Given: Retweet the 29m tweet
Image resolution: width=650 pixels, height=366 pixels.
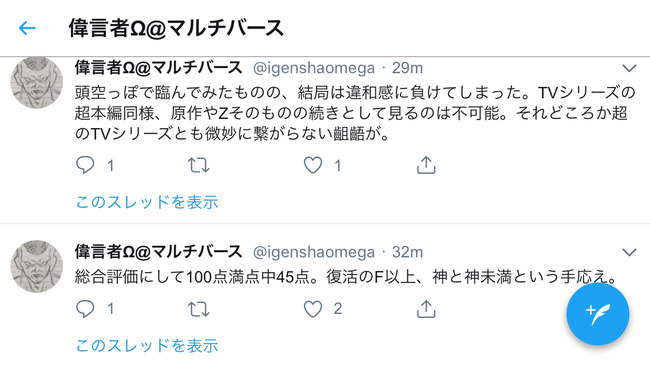Looking at the screenshot, I should tap(198, 165).
